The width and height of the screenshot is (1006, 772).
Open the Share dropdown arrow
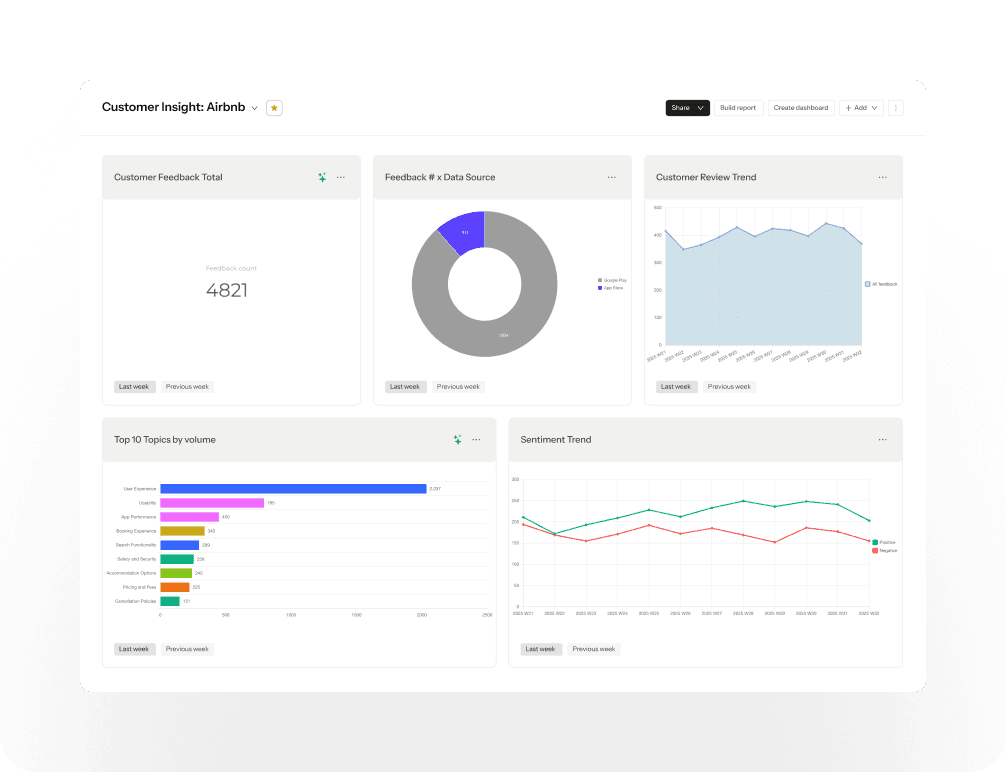(x=701, y=108)
